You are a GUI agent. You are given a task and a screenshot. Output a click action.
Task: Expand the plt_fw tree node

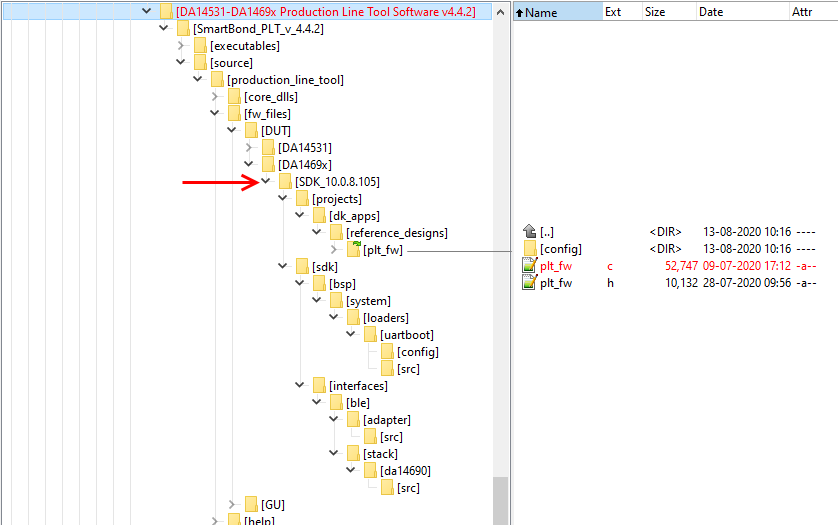(x=335, y=249)
